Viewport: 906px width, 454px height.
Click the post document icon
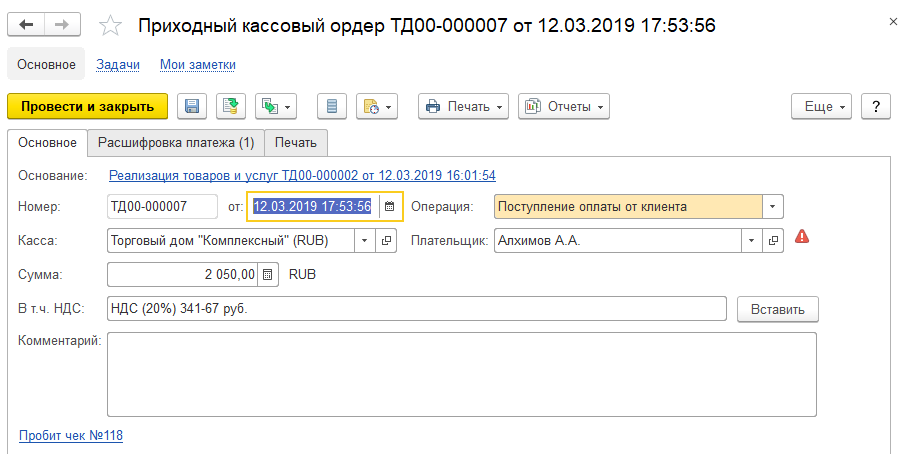(231, 106)
